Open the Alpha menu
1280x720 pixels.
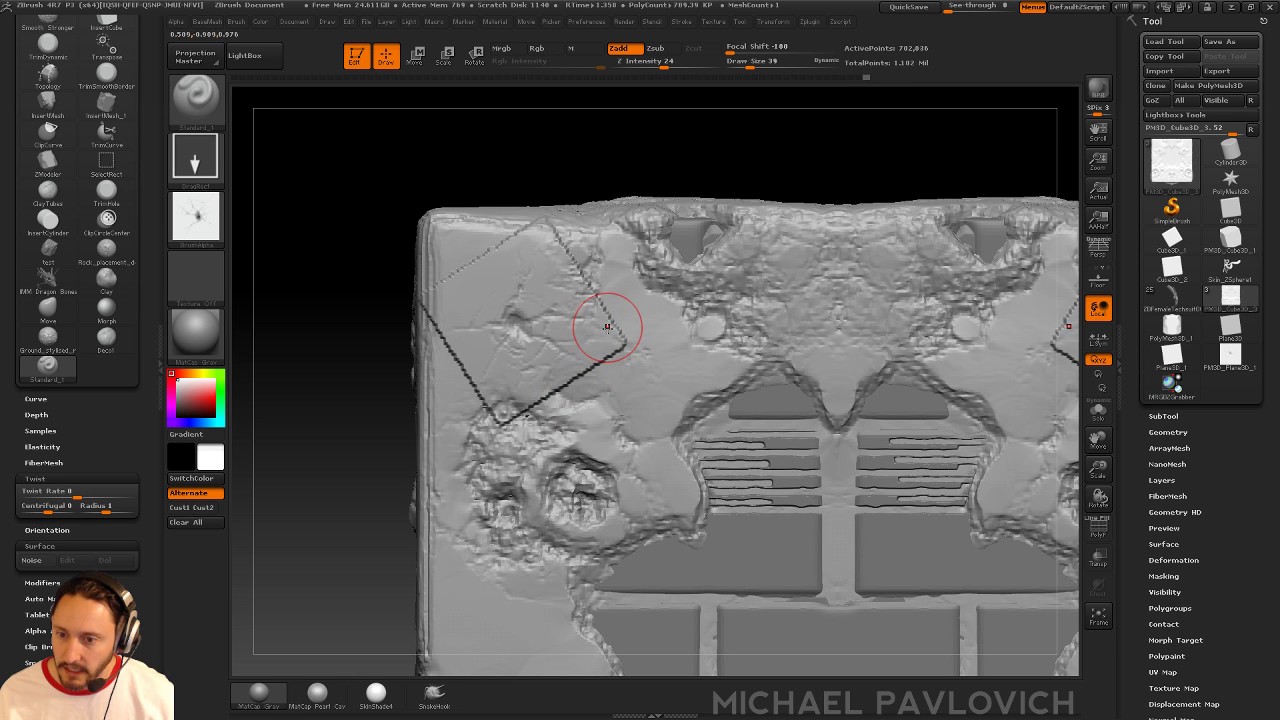176,21
